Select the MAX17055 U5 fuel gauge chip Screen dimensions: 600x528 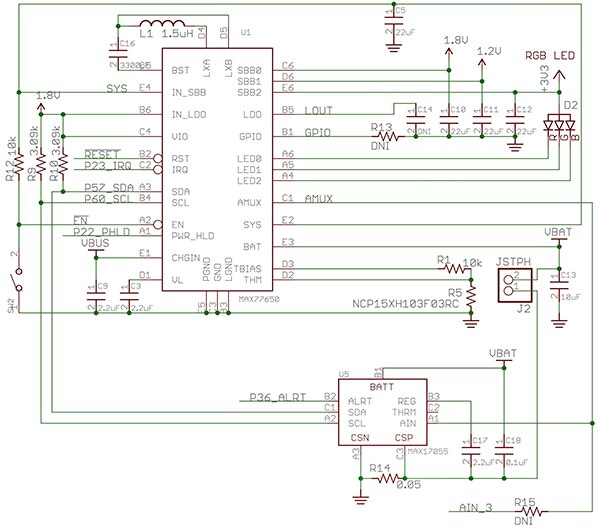coord(380,410)
